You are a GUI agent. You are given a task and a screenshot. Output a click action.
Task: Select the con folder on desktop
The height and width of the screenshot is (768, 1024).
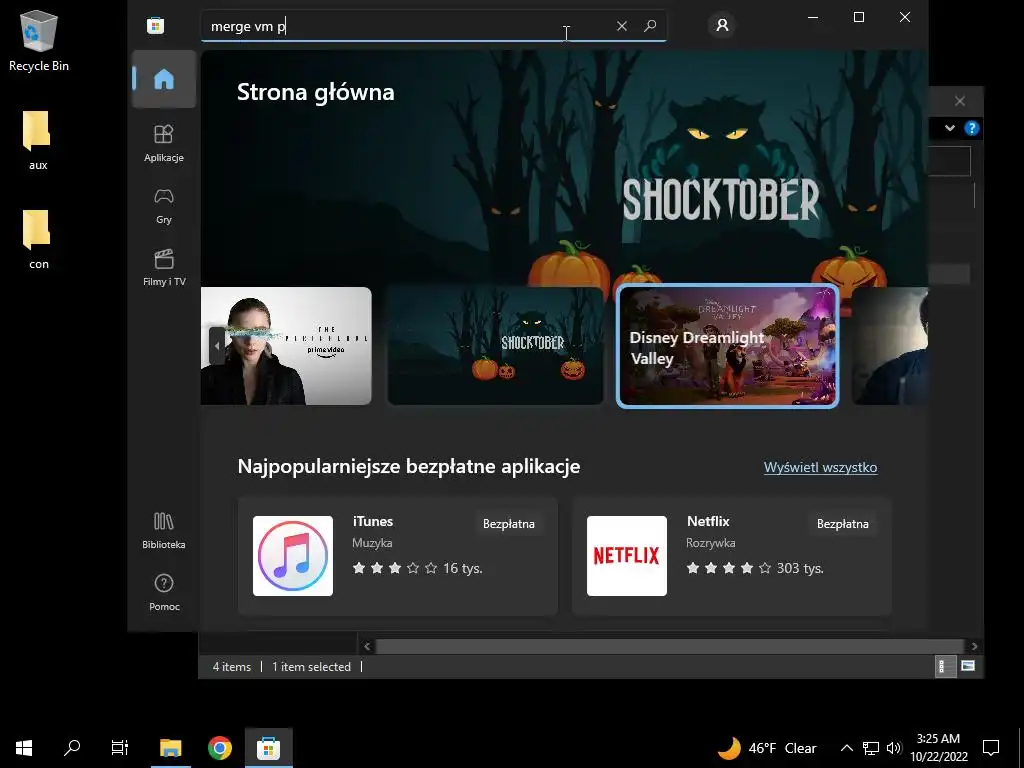(38, 240)
